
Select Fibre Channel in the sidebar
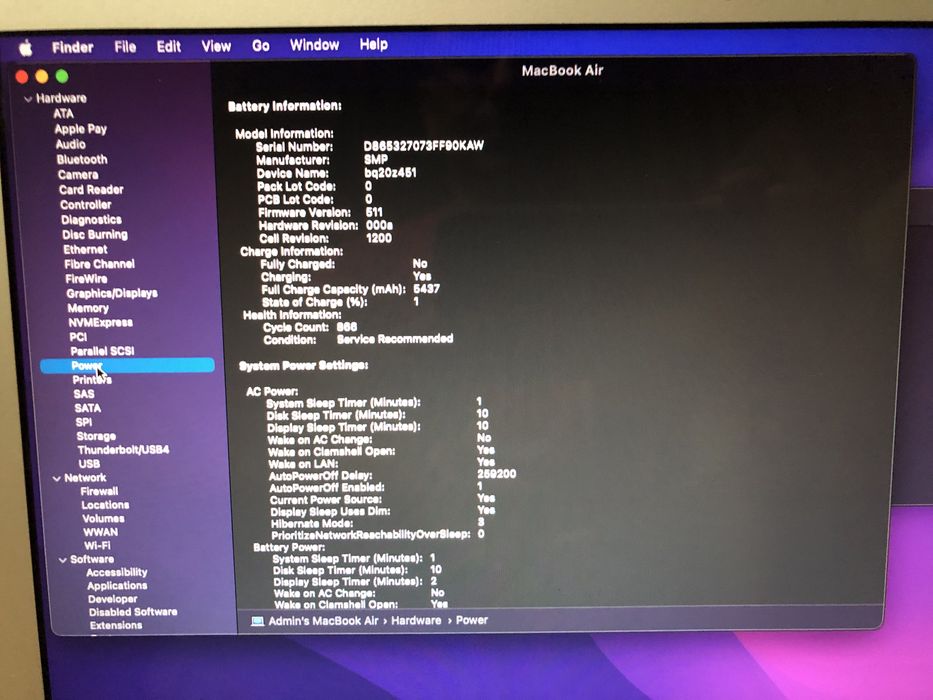(x=99, y=264)
